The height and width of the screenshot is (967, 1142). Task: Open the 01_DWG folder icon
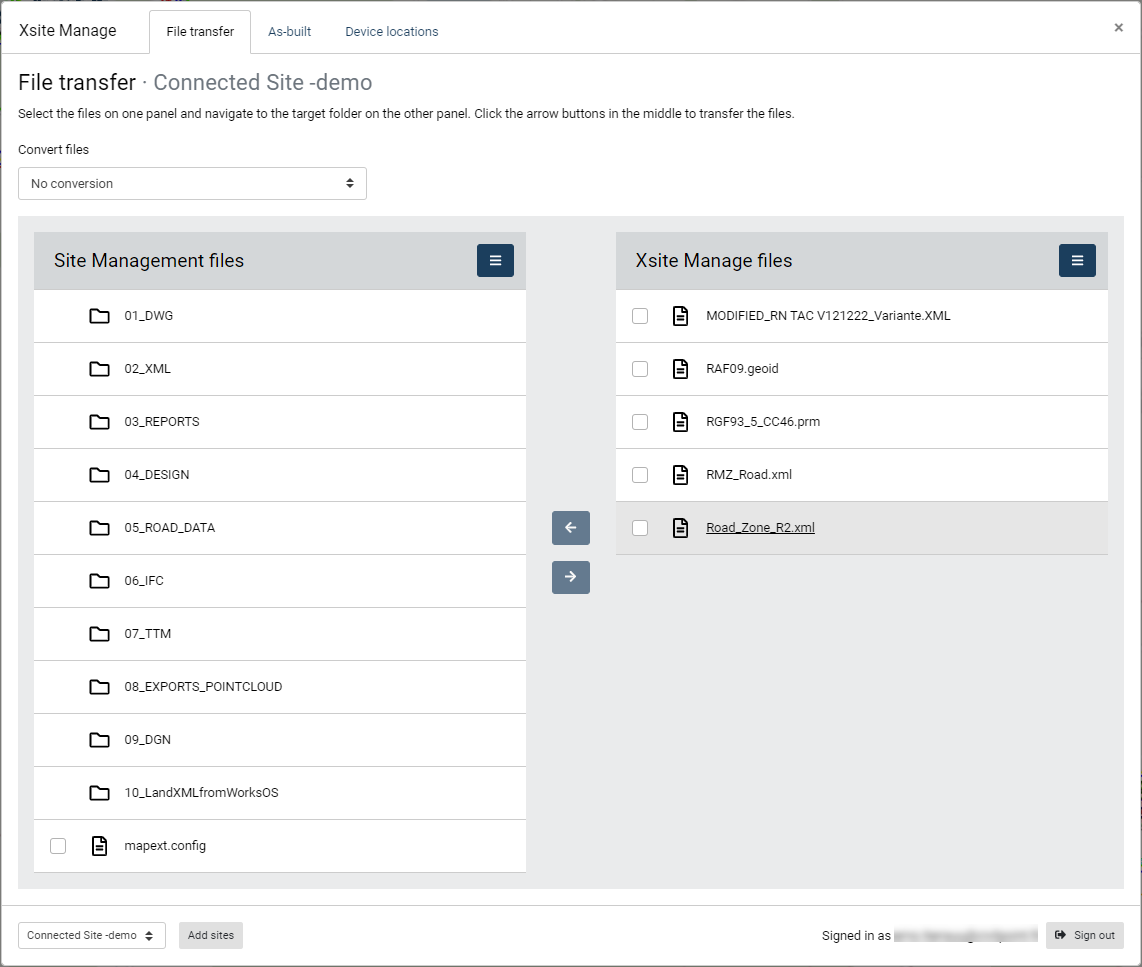click(99, 316)
